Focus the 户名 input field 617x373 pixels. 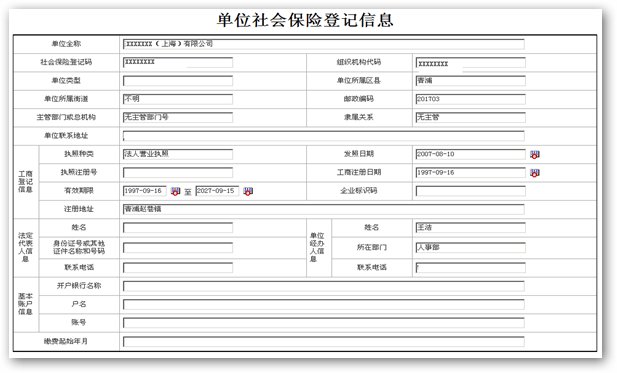click(x=323, y=305)
